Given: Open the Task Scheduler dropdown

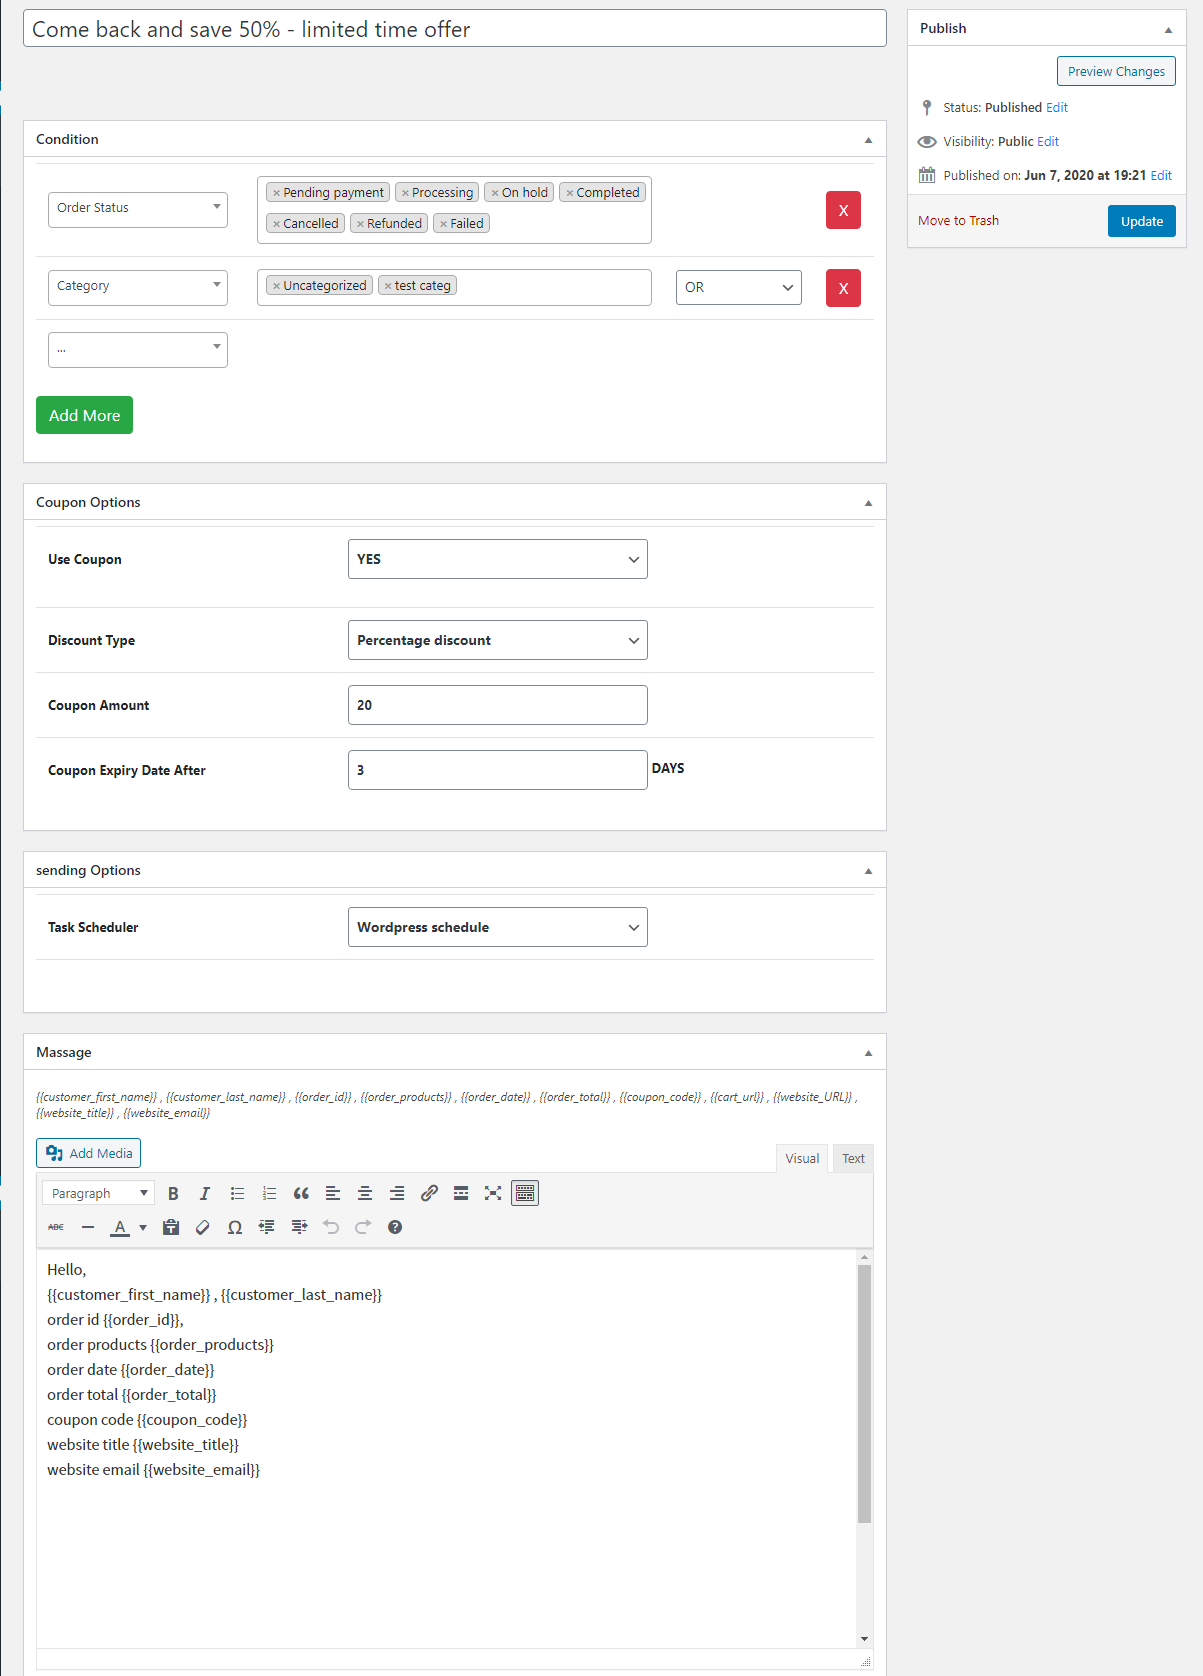Looking at the screenshot, I should tap(498, 927).
